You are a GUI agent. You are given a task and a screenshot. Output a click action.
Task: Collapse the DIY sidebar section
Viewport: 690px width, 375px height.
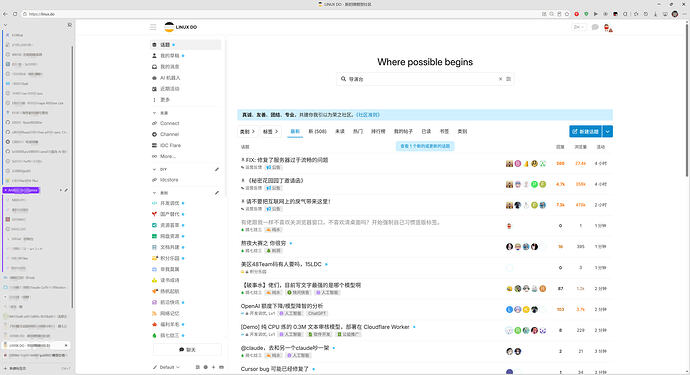[x=154, y=169]
